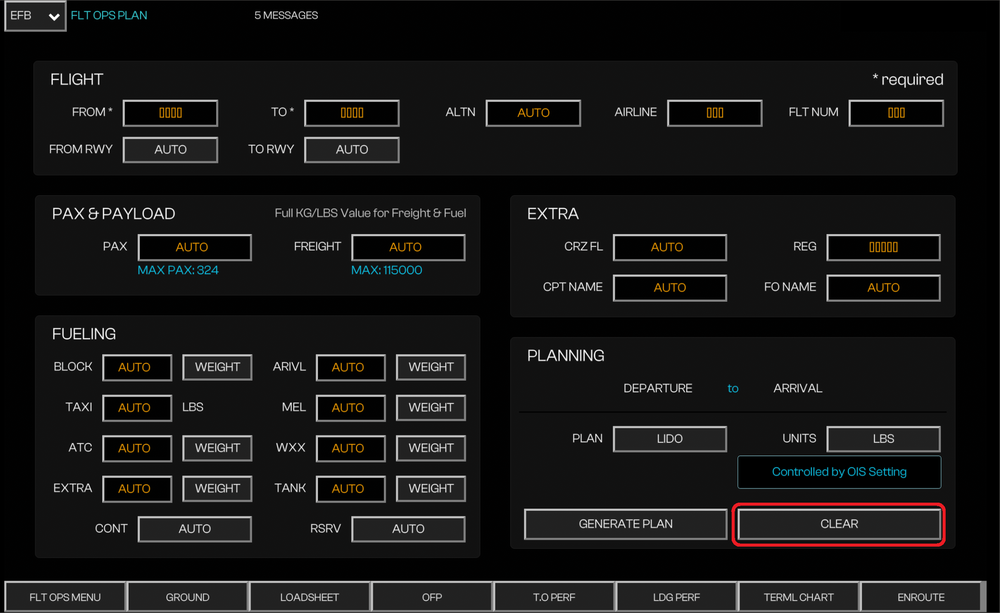Go to the TERML CHART tab

click(x=798, y=597)
